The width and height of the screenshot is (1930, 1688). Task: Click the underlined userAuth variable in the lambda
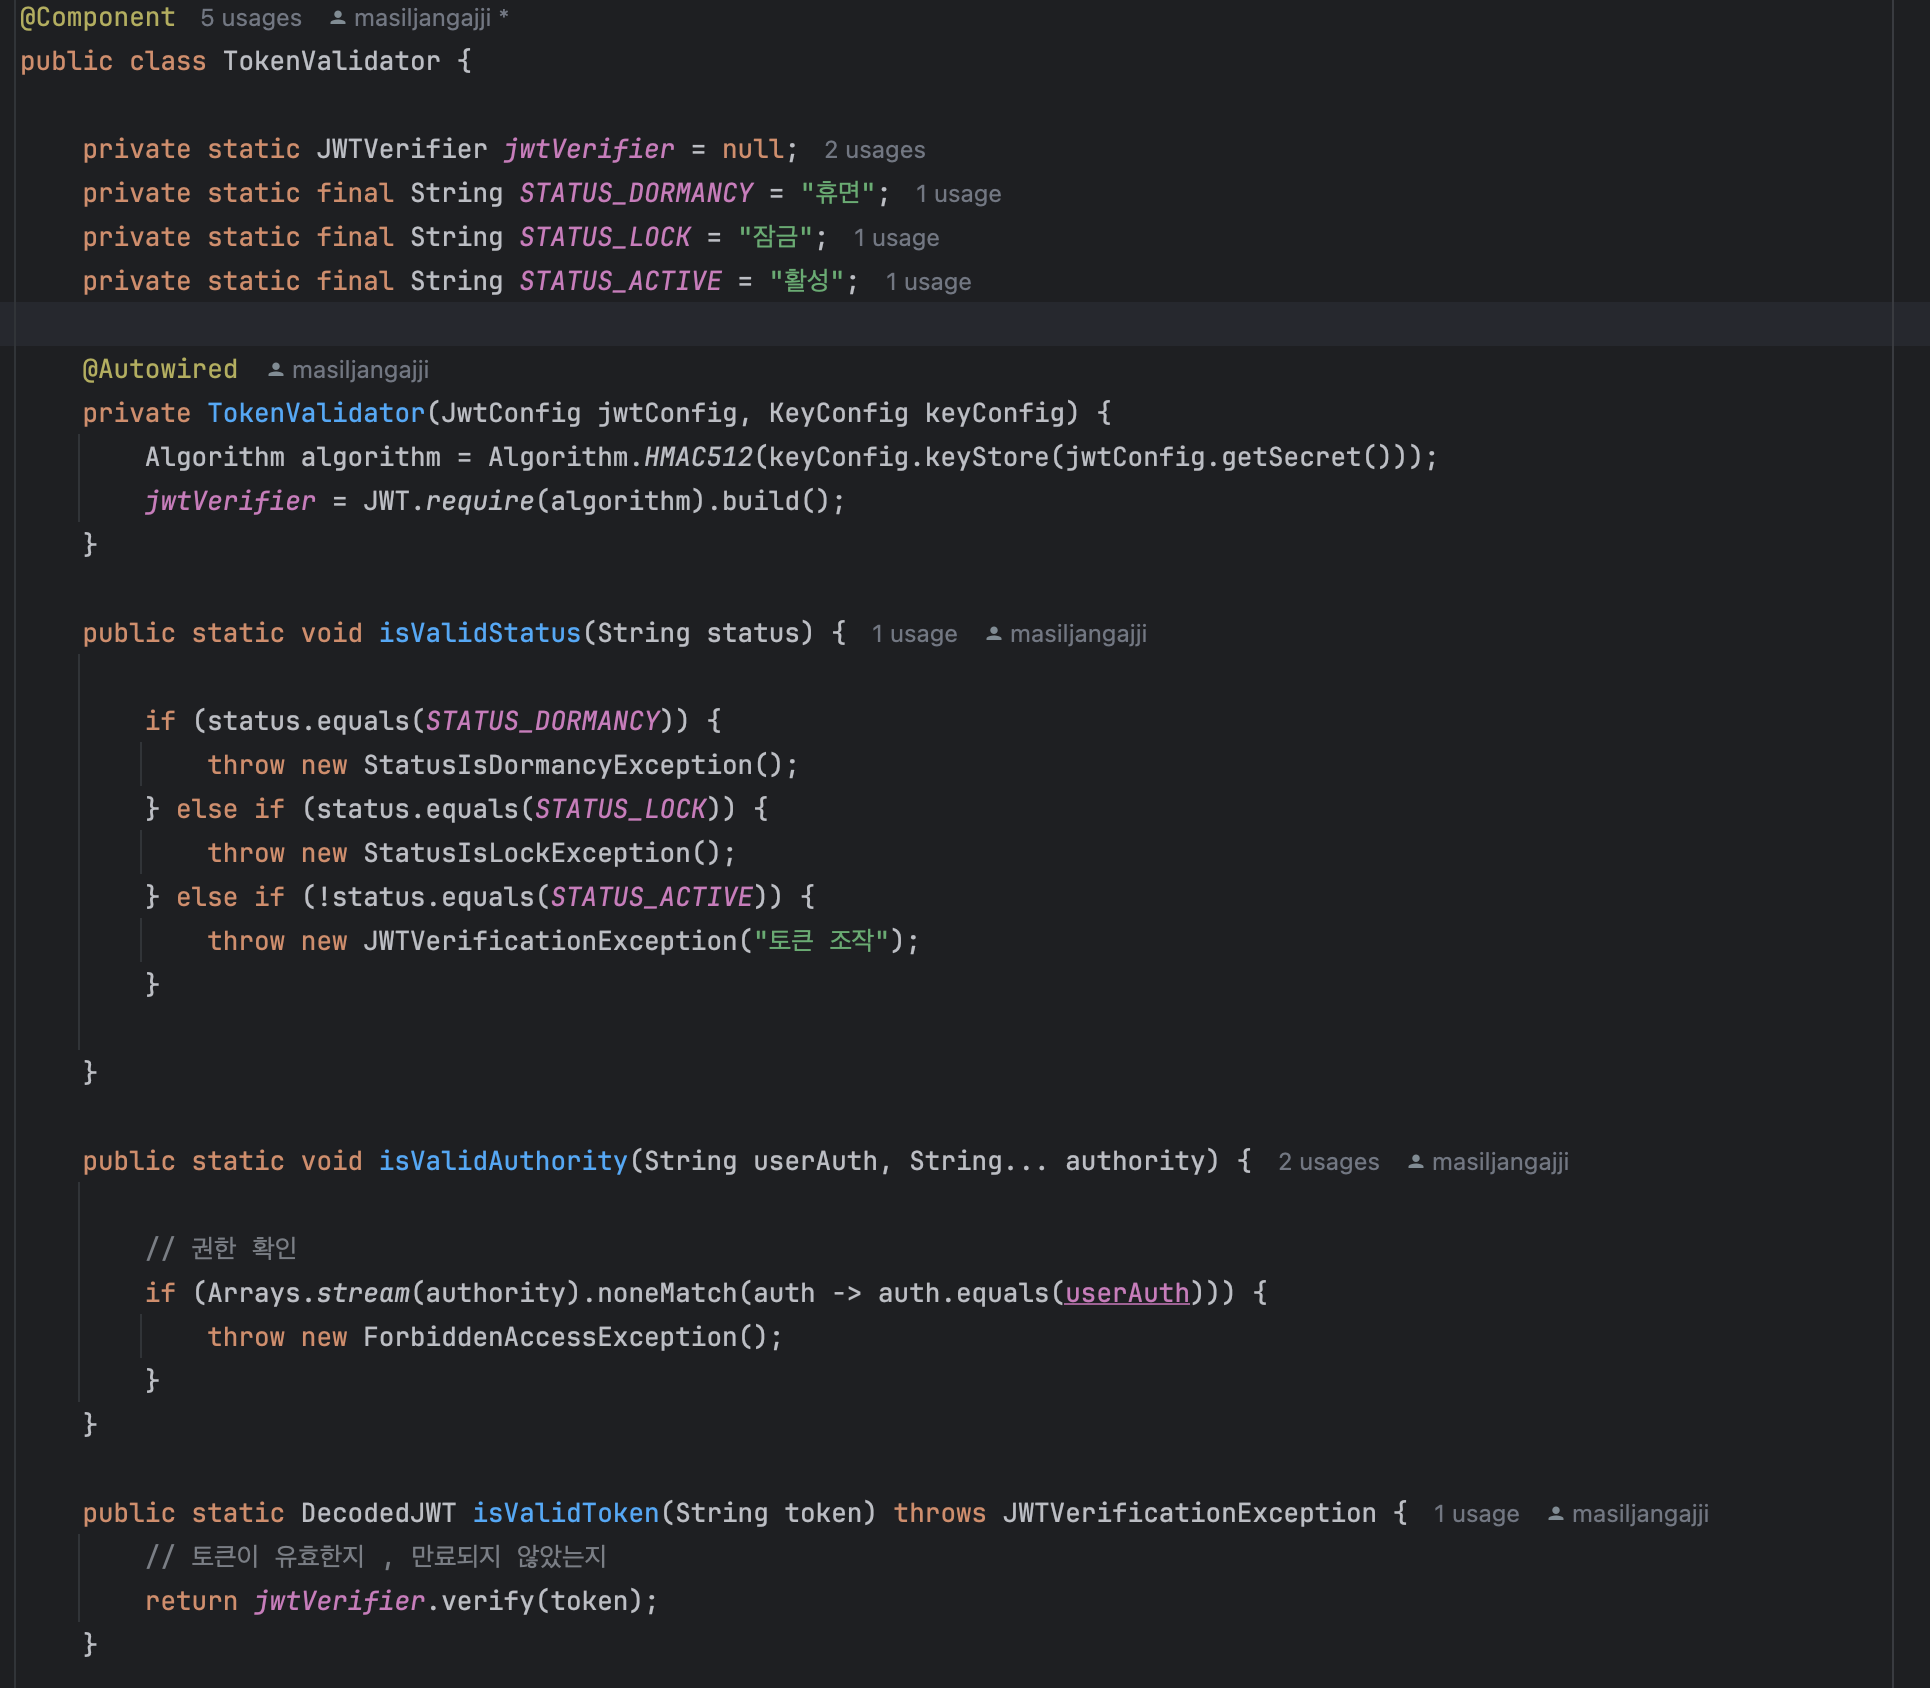[1126, 1293]
